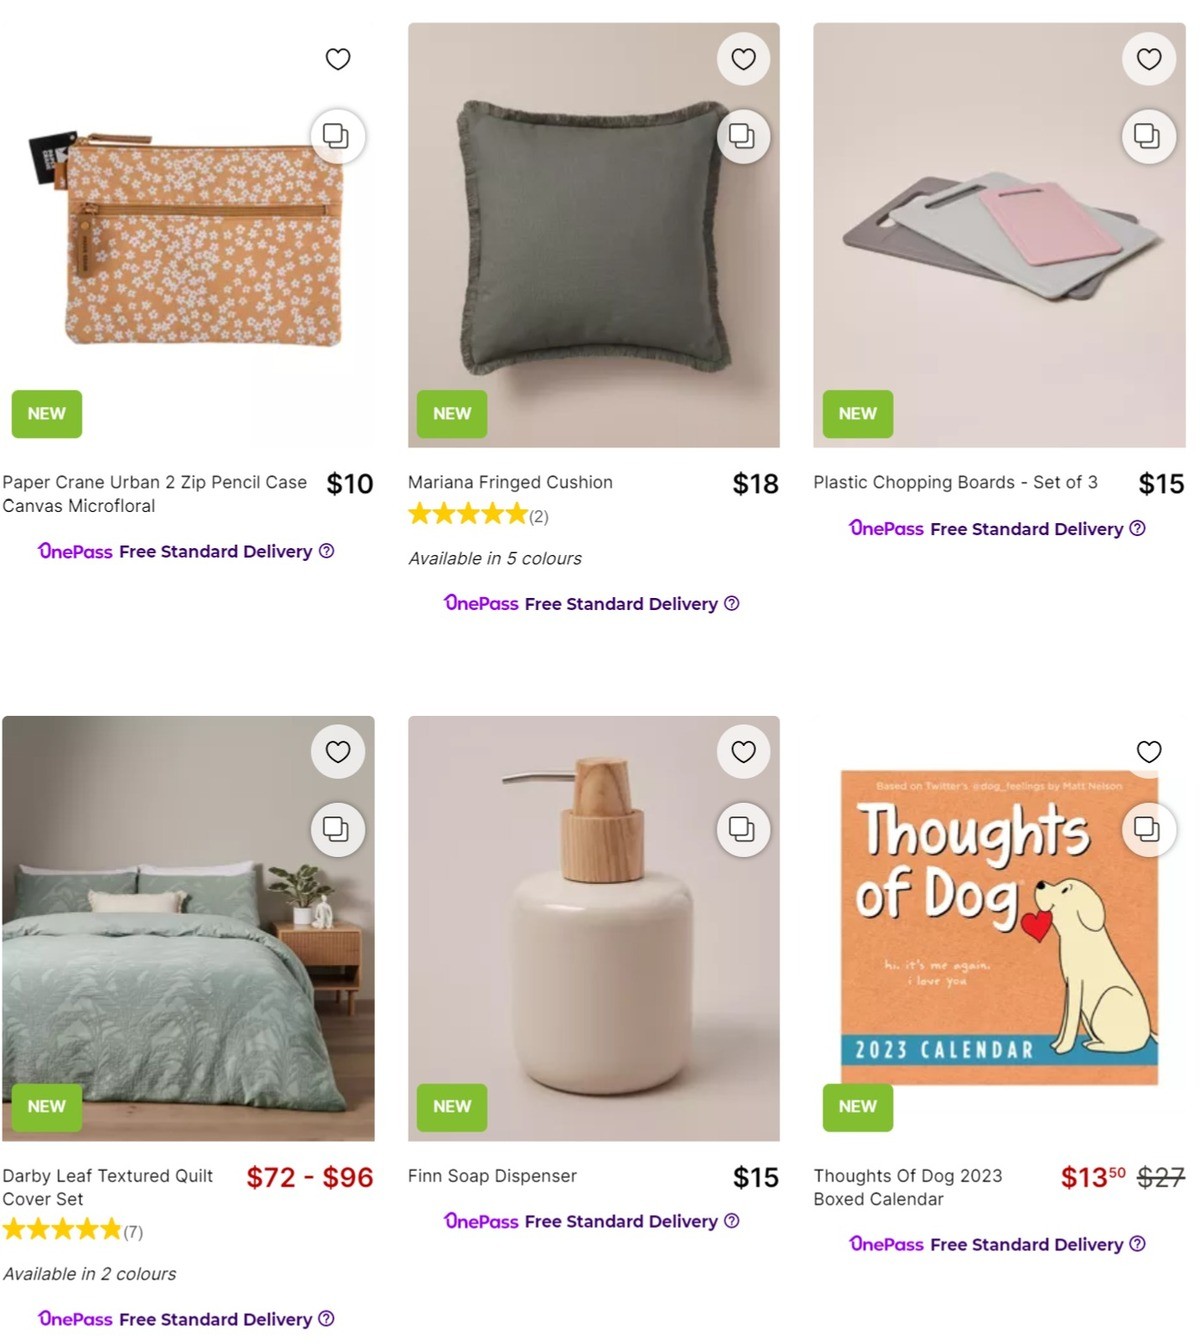
Task: Click Available in 5 colours on the cushion
Action: tap(494, 558)
